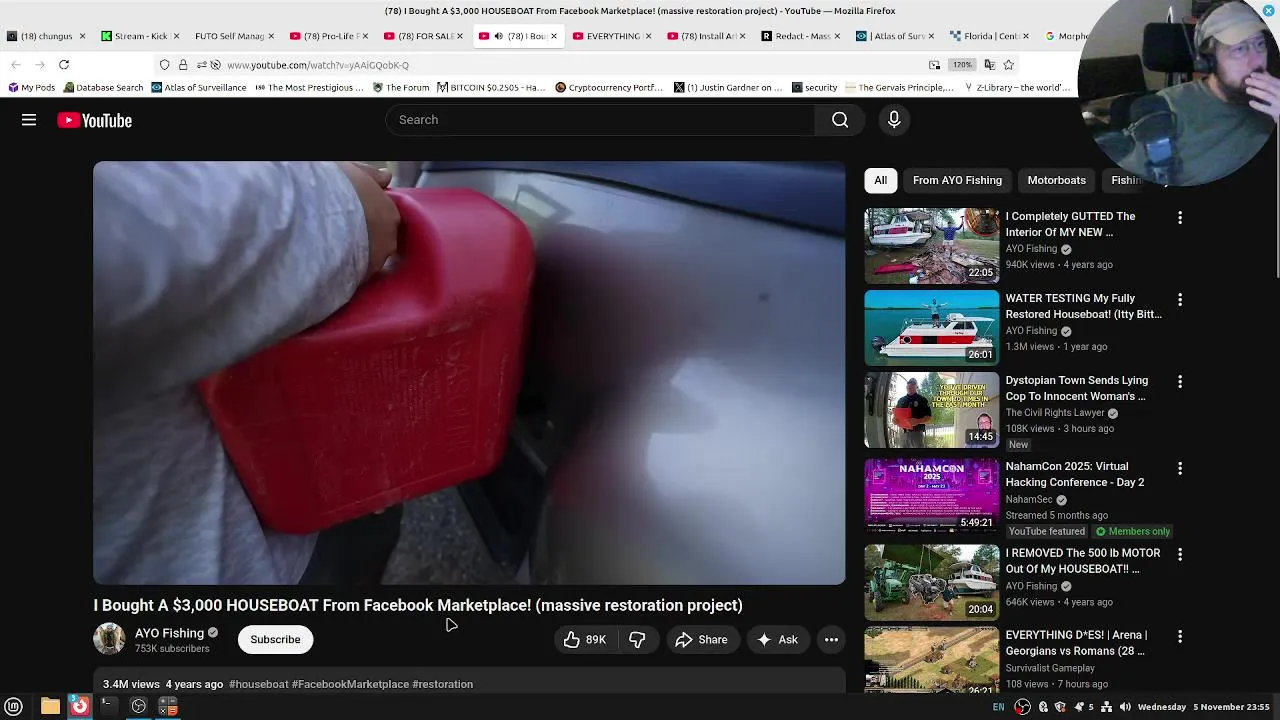This screenshot has width=1280, height=720.
Task: Open The Civil Rights Lawyer channel name
Action: [1055, 413]
